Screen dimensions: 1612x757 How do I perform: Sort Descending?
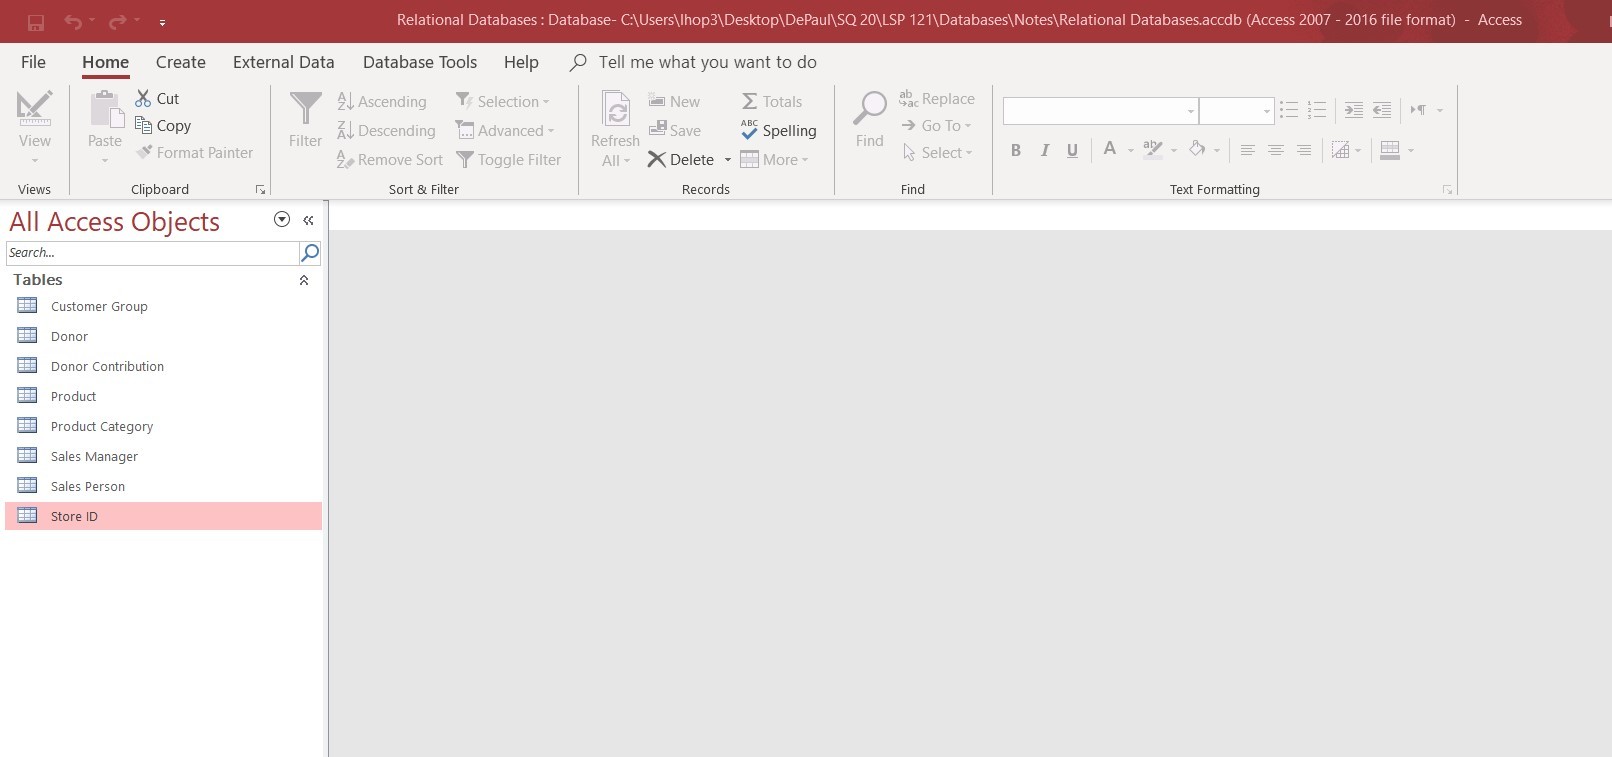(386, 130)
